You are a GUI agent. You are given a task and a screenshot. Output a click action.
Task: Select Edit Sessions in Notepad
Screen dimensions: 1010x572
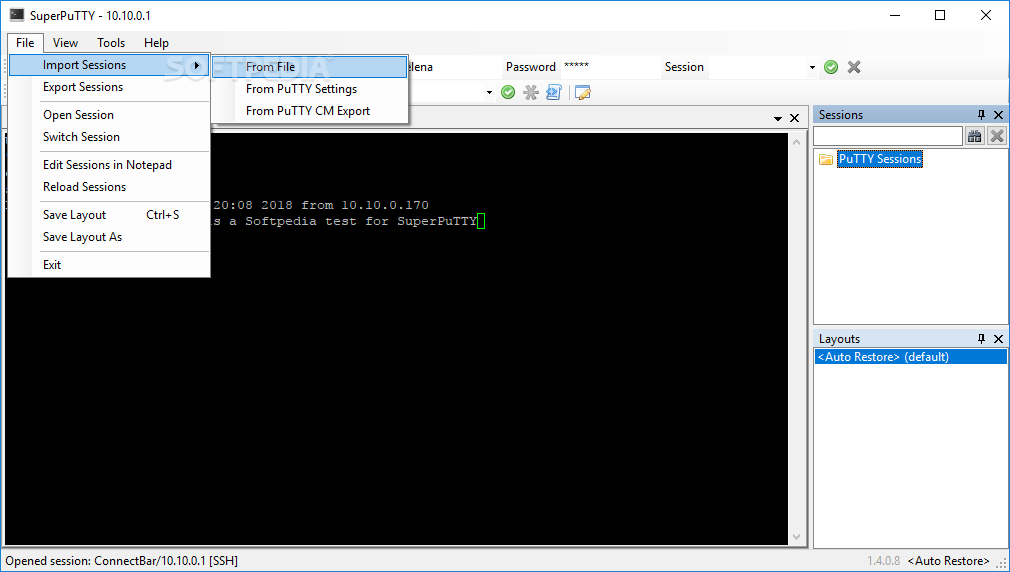110,165
